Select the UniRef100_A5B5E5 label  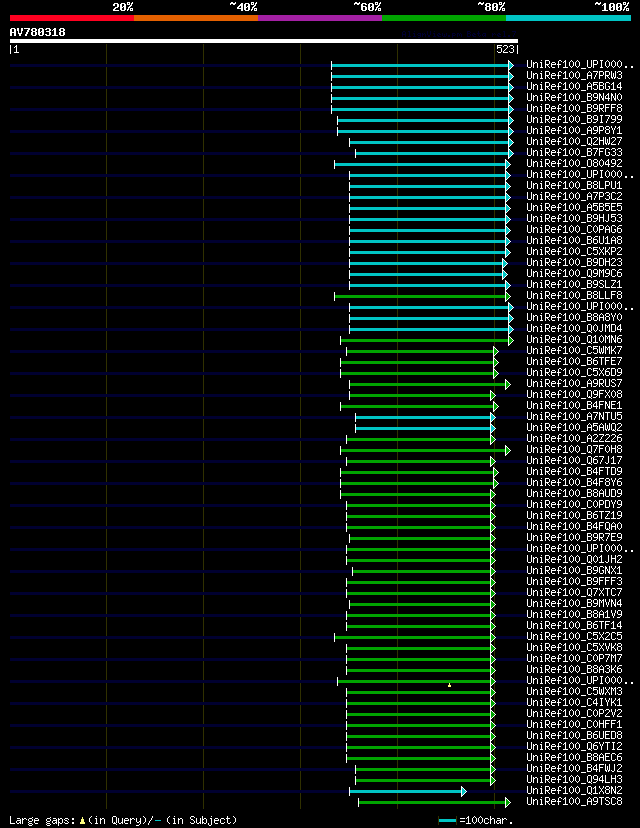pos(574,208)
